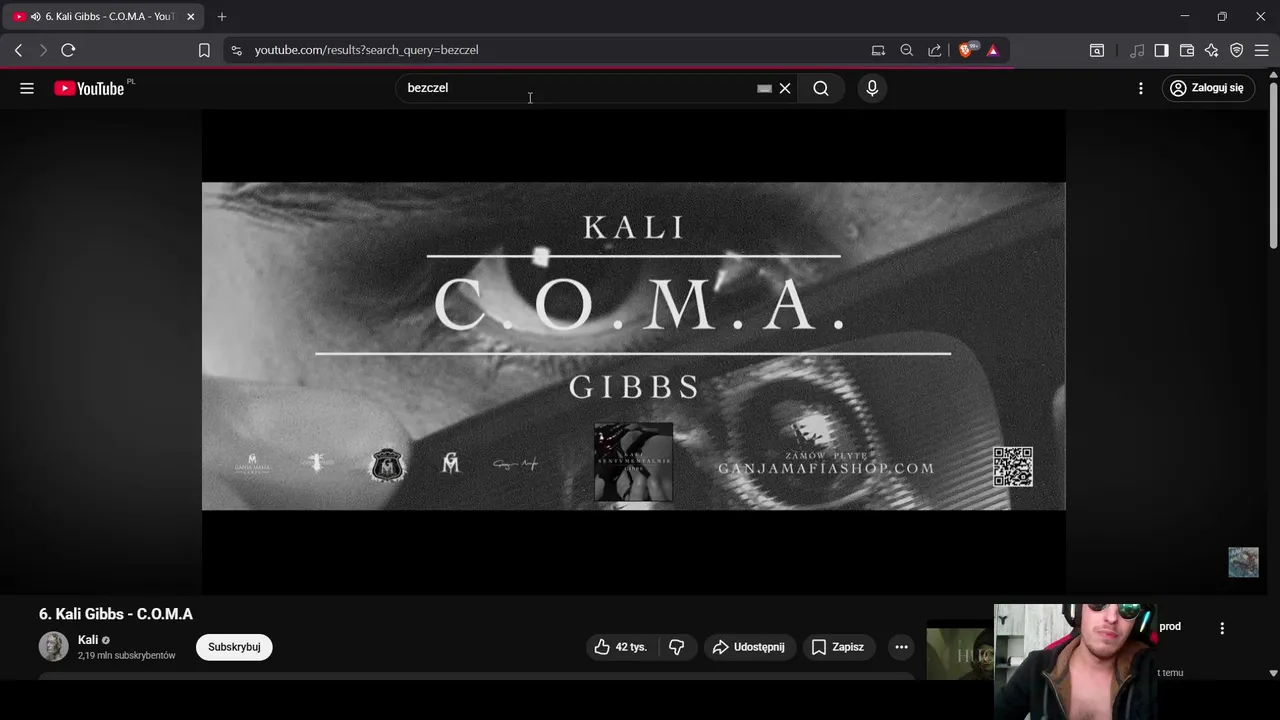Mute tab via speaker icon
The image size is (1280, 720).
pos(36,17)
